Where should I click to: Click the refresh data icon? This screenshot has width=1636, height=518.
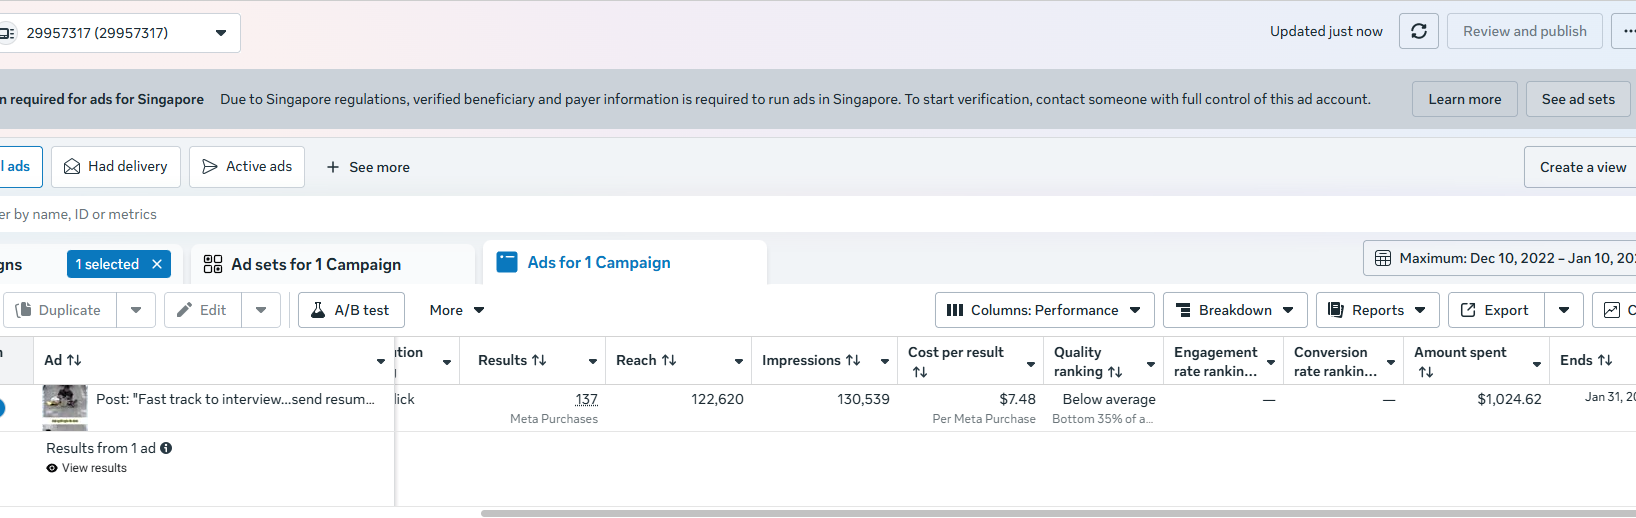pyautogui.click(x=1418, y=31)
